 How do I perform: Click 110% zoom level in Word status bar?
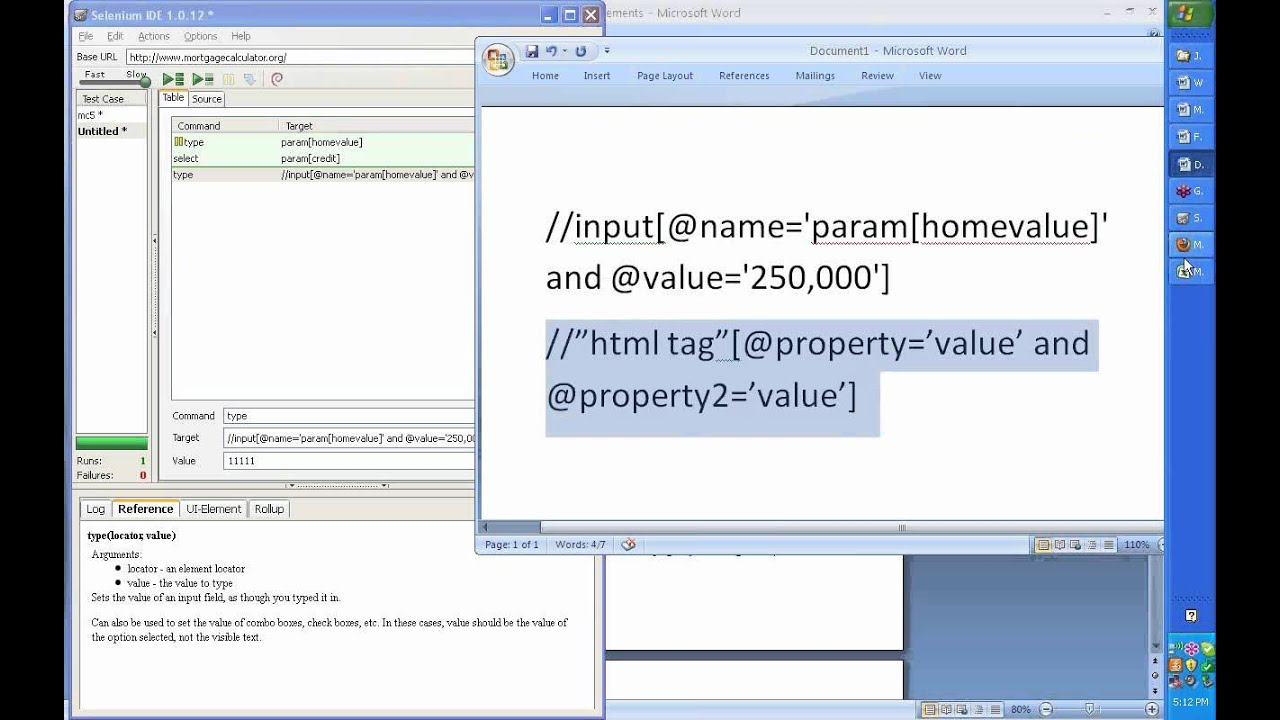click(x=1136, y=545)
